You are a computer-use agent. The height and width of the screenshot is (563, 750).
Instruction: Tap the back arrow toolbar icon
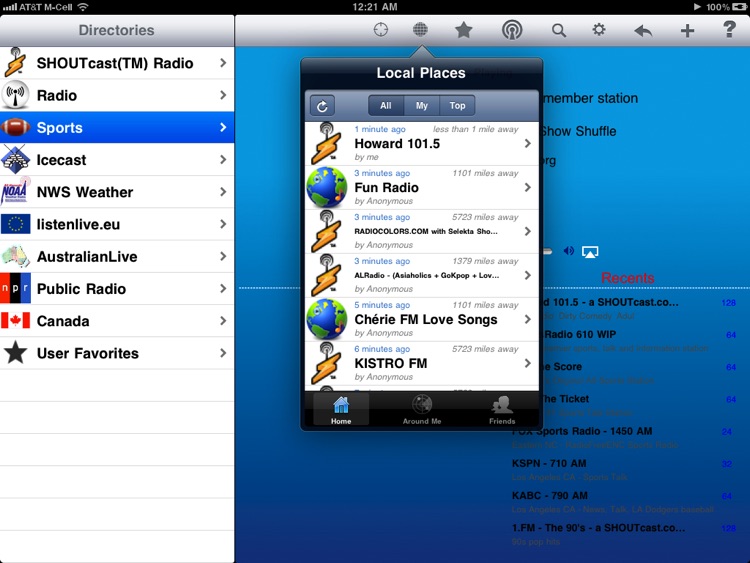[x=643, y=31]
